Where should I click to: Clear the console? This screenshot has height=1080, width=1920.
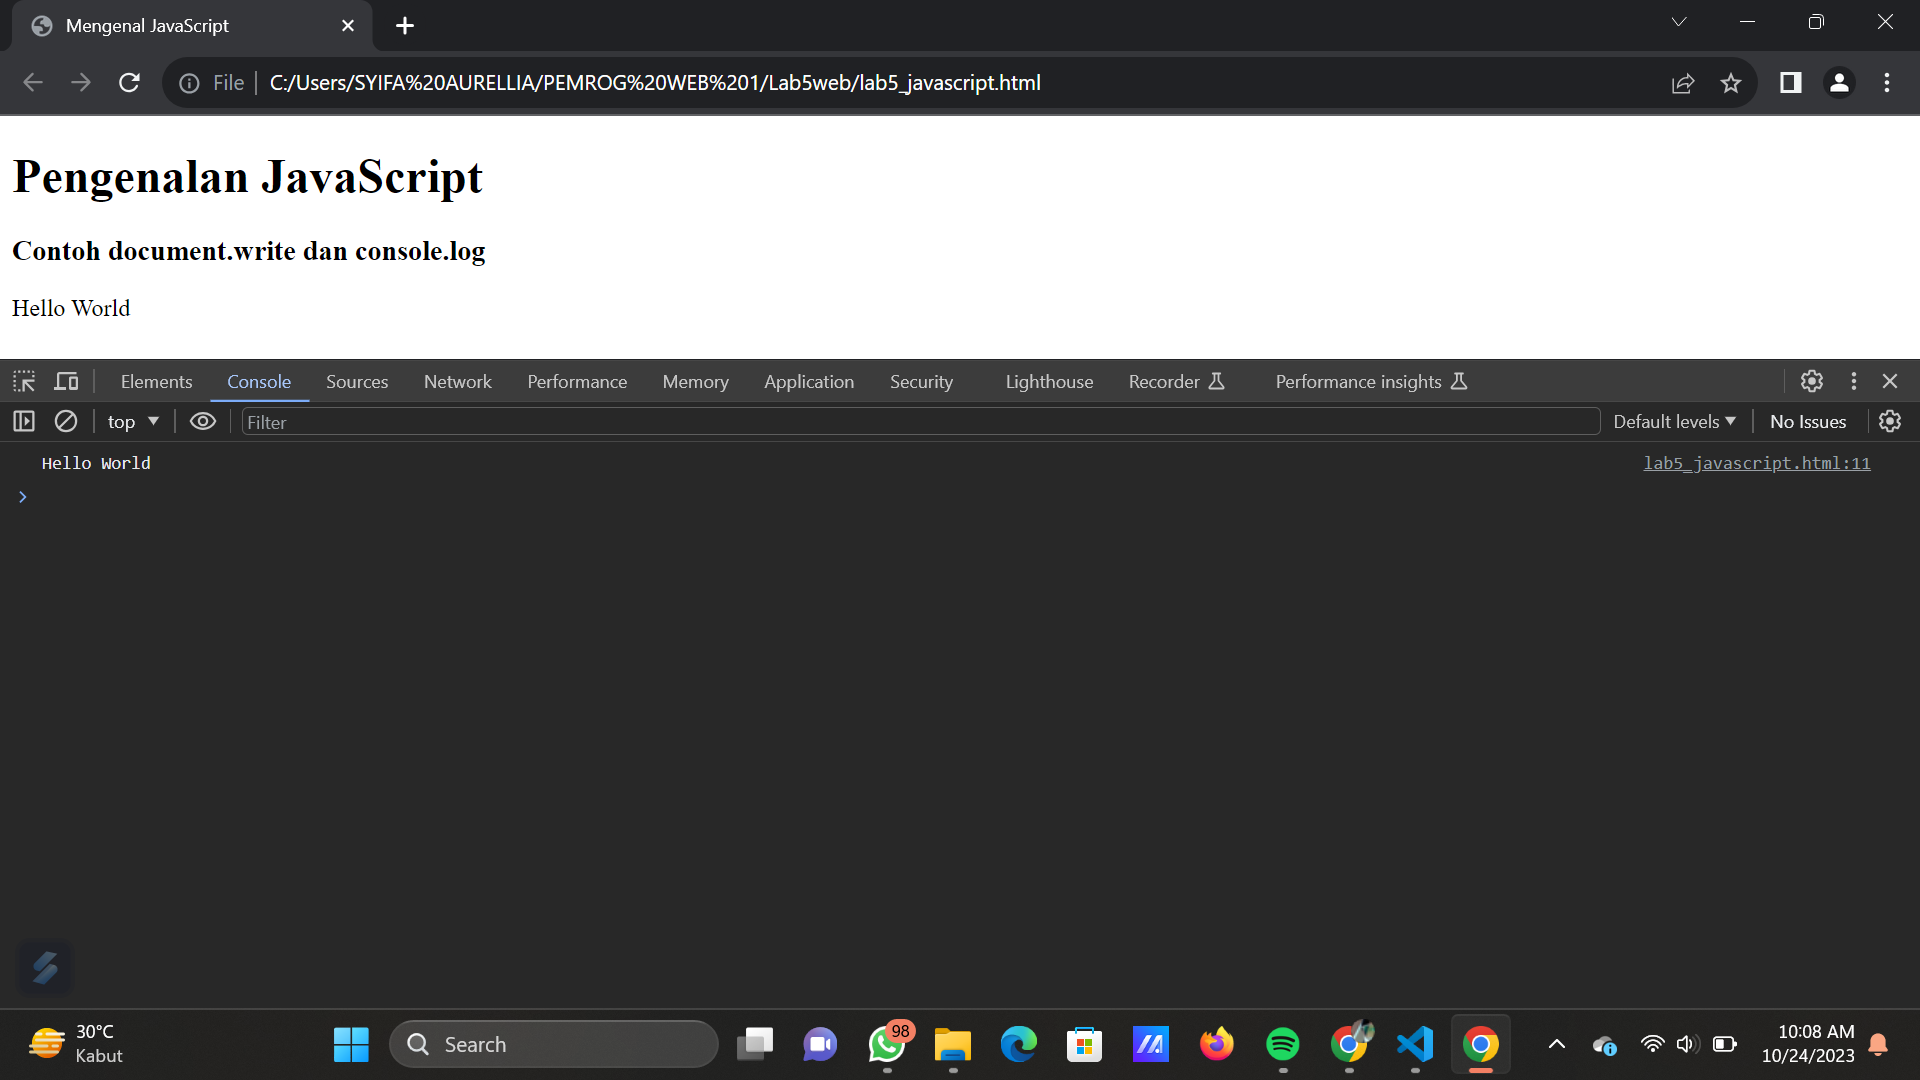[65, 421]
